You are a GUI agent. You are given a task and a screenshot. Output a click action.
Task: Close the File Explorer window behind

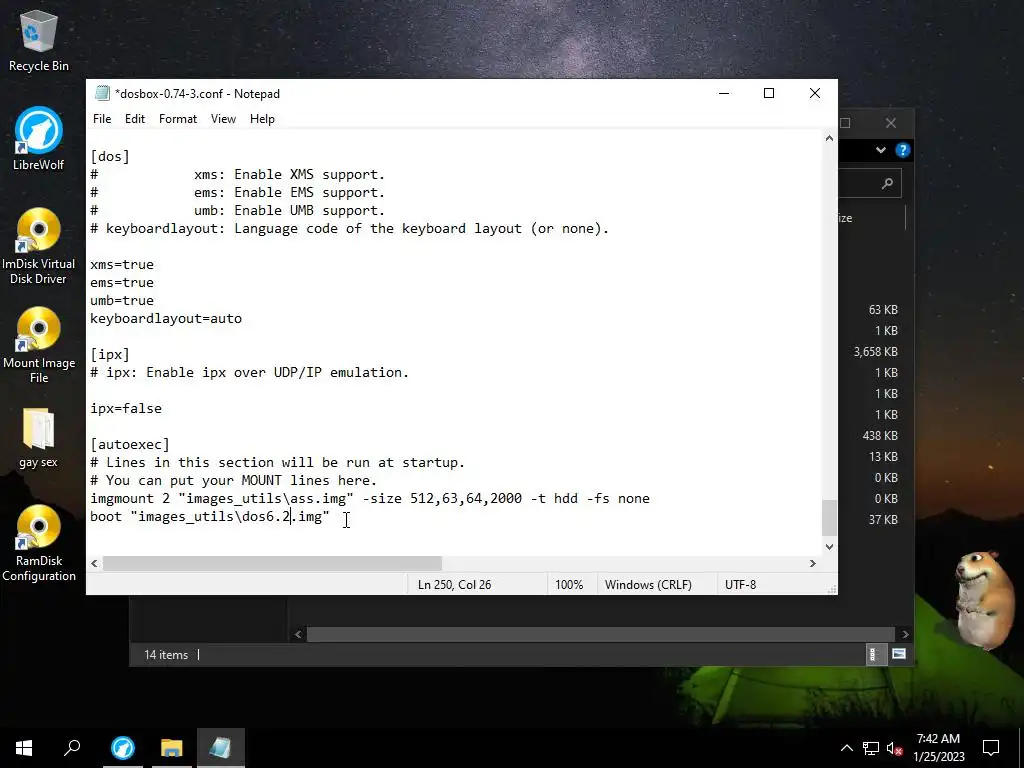click(x=891, y=123)
